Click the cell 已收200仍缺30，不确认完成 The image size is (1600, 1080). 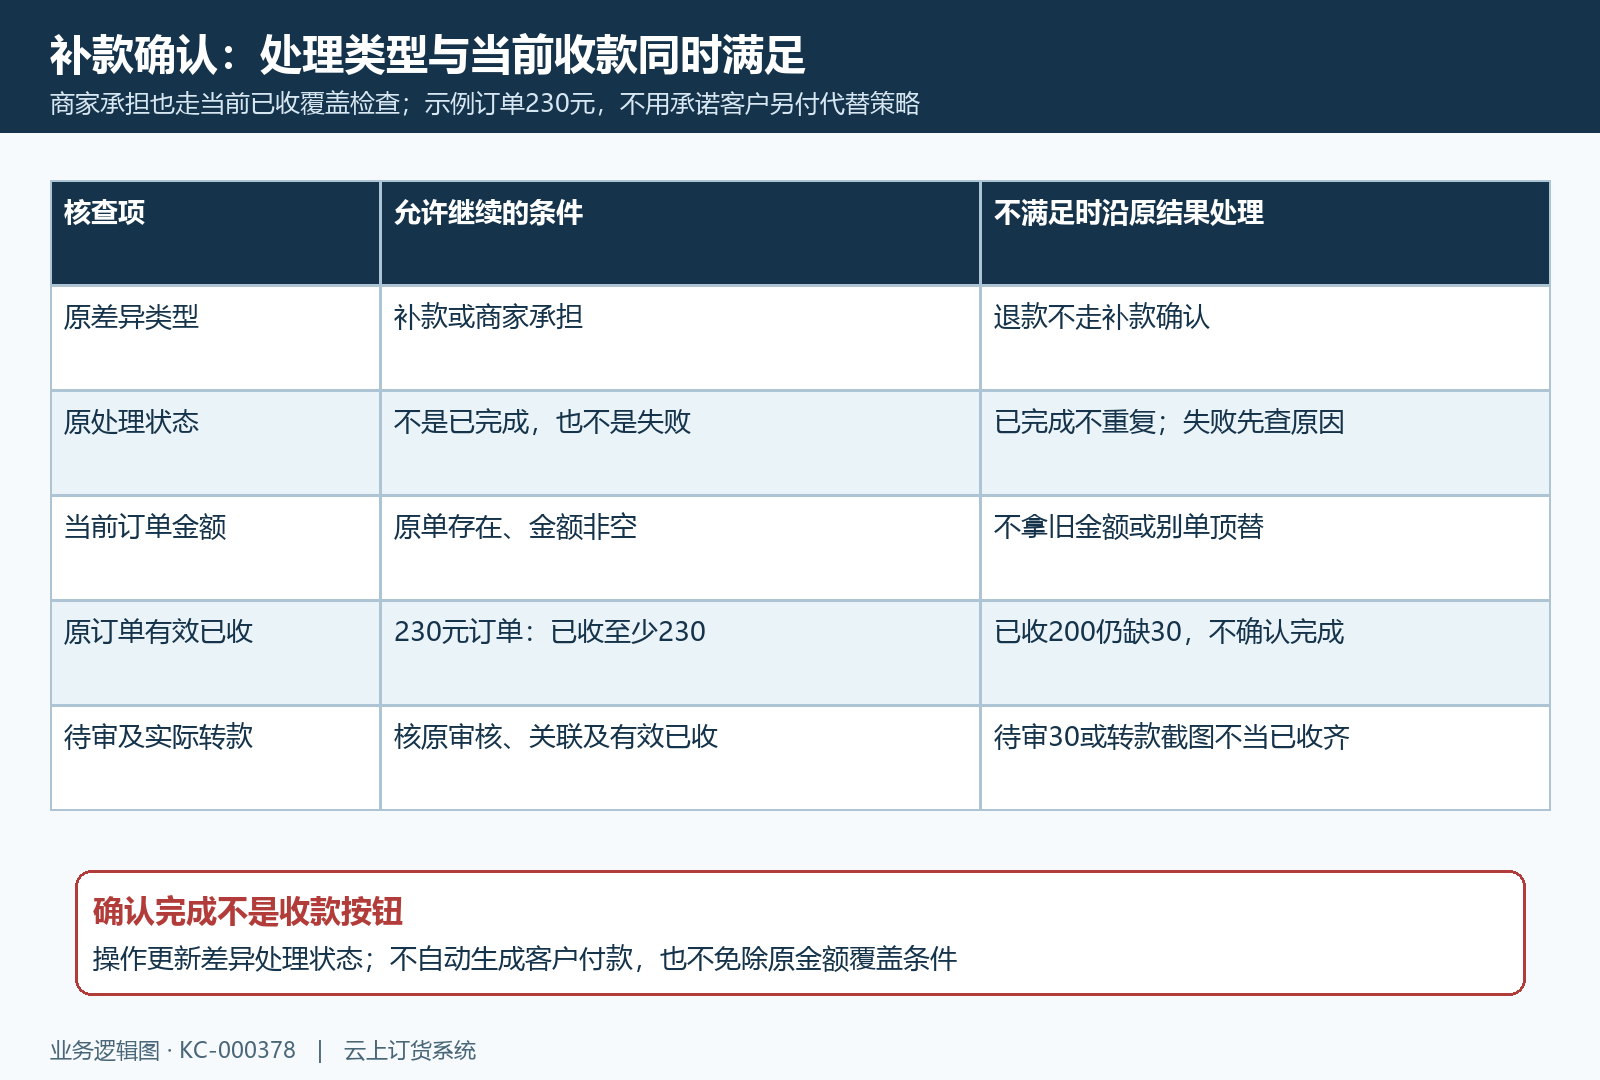click(1265, 653)
